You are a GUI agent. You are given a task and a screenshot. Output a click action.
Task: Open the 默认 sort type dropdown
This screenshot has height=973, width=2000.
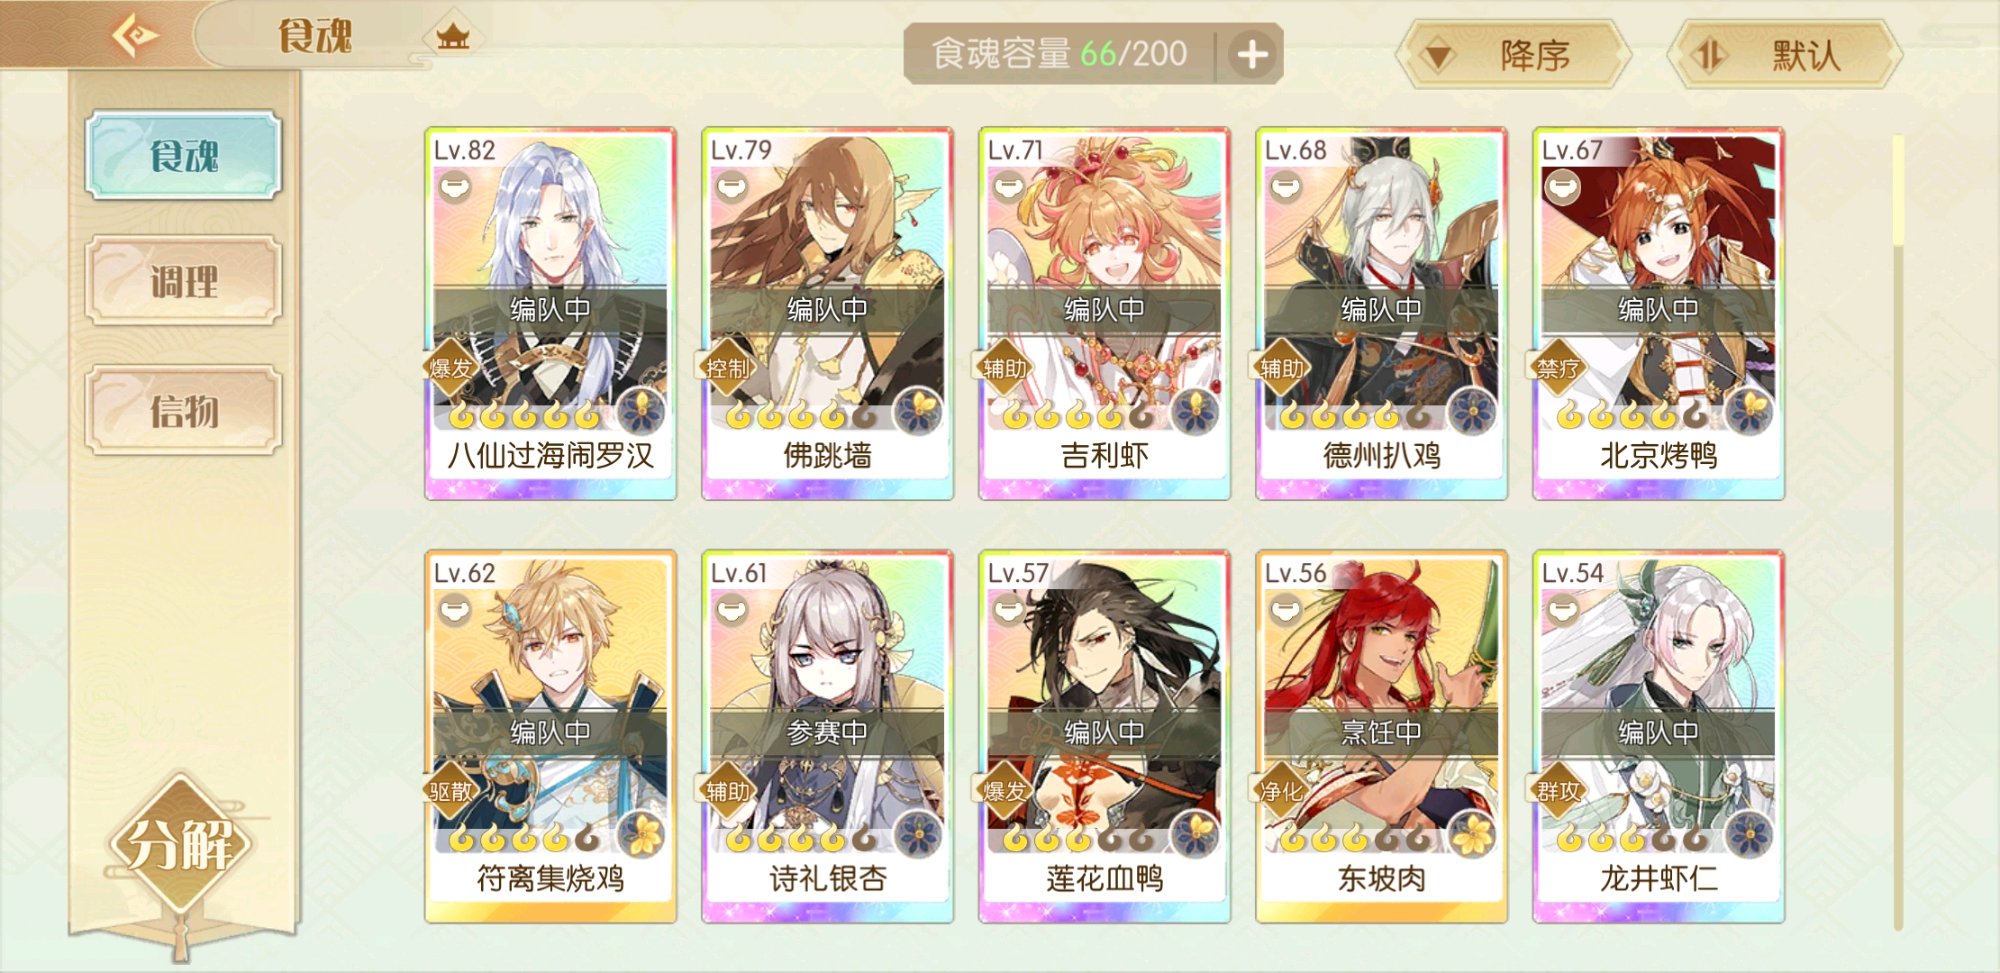tap(1785, 55)
